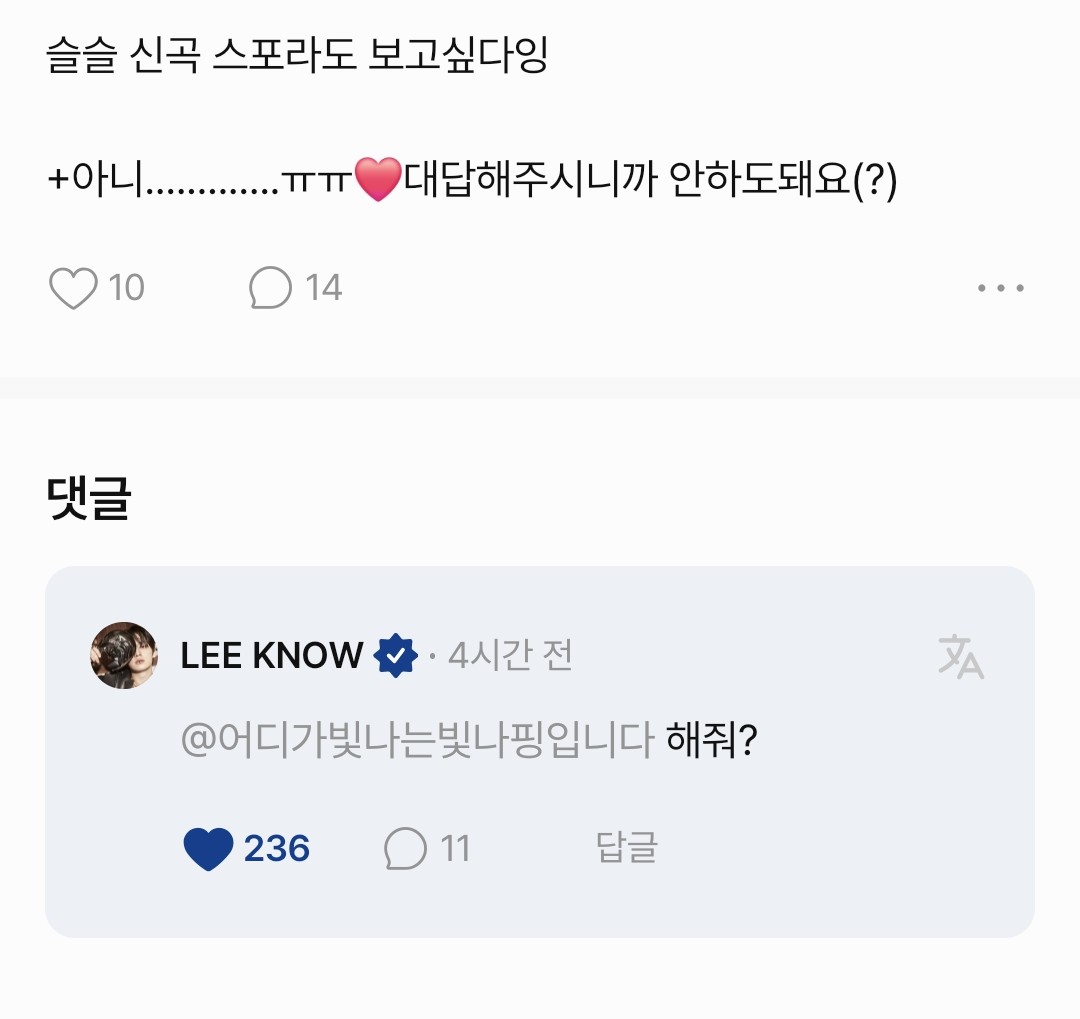This screenshot has height=1019, width=1080.
Task: Open the LEE KNOW username profile
Action: tap(272, 656)
